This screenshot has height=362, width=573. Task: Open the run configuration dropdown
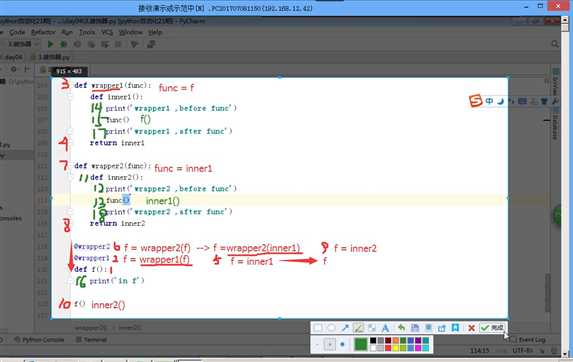tap(23, 44)
